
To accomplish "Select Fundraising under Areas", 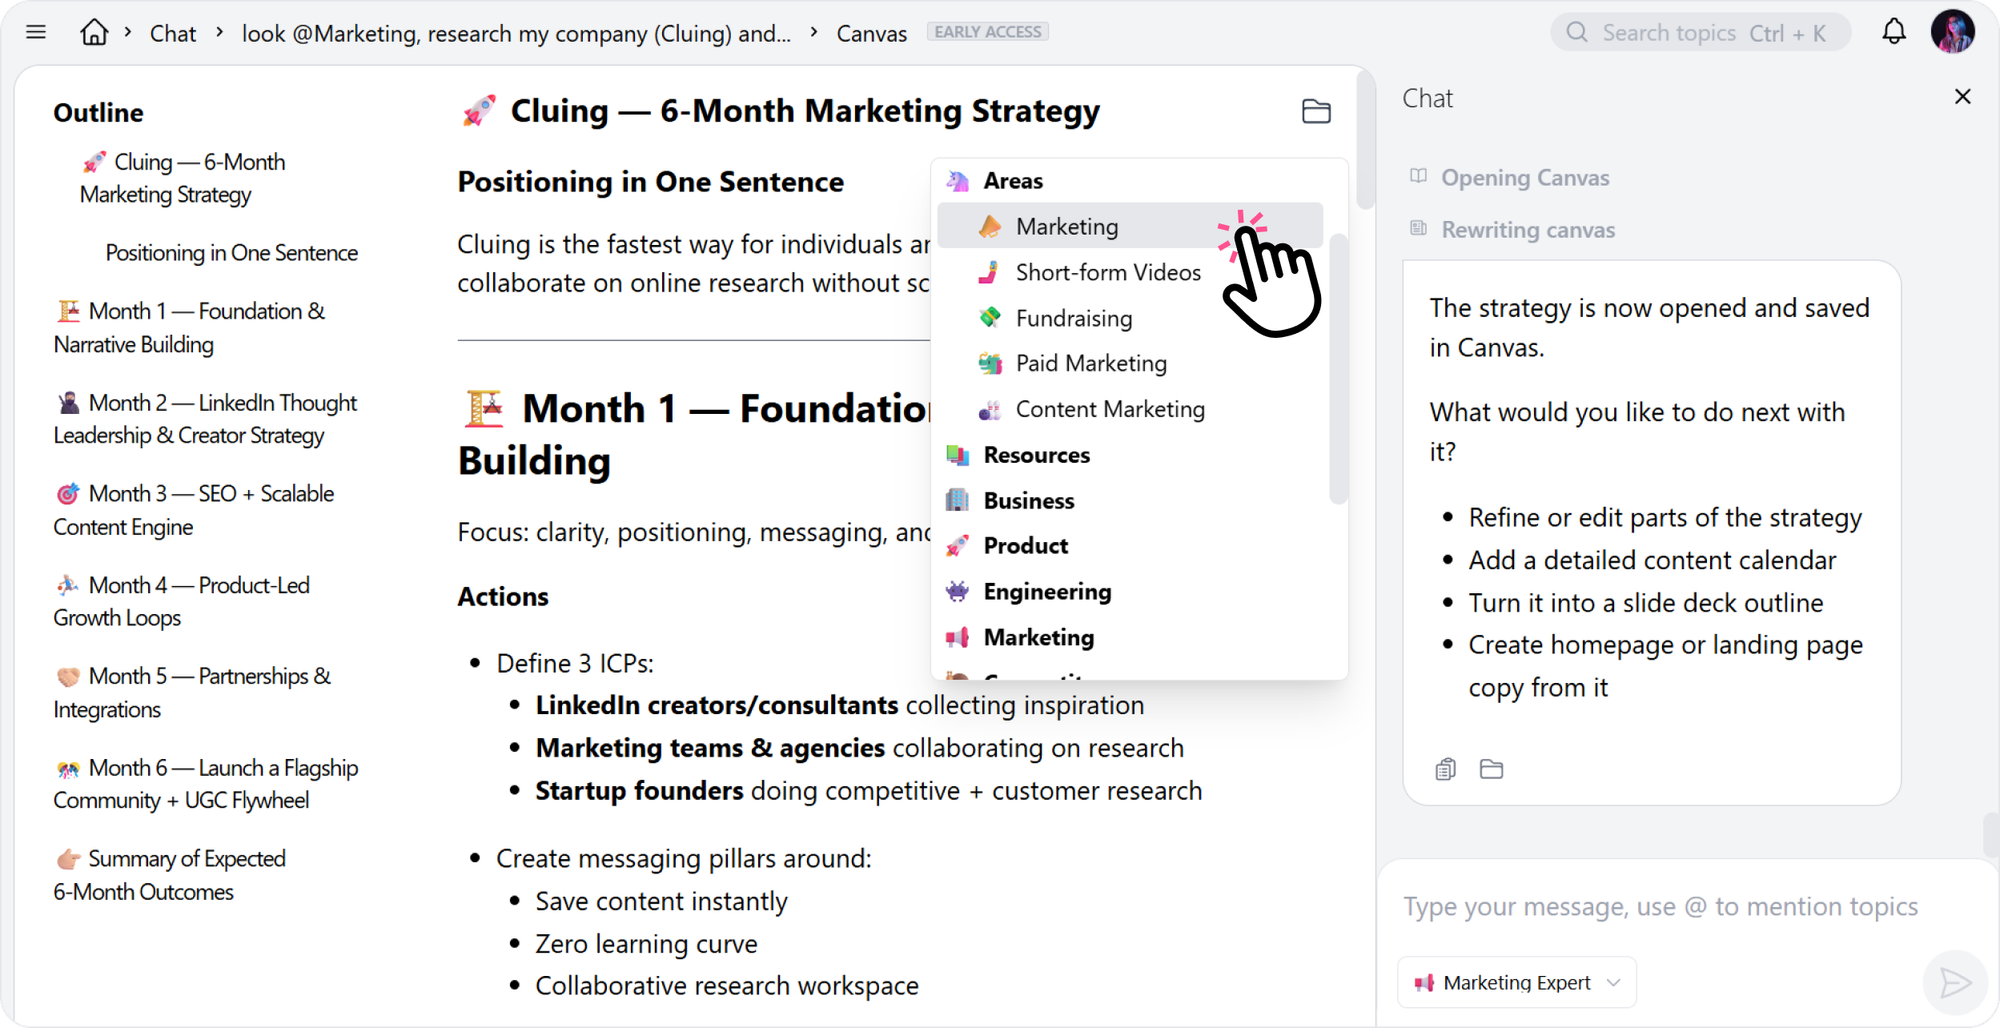I will 1074,318.
